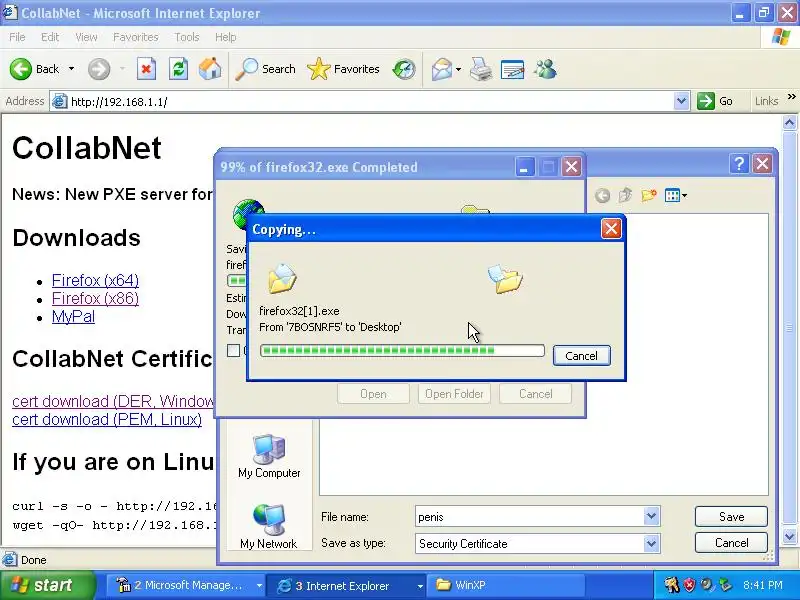Click the red security shield tray icon
800x600 pixels.
[x=689, y=585]
